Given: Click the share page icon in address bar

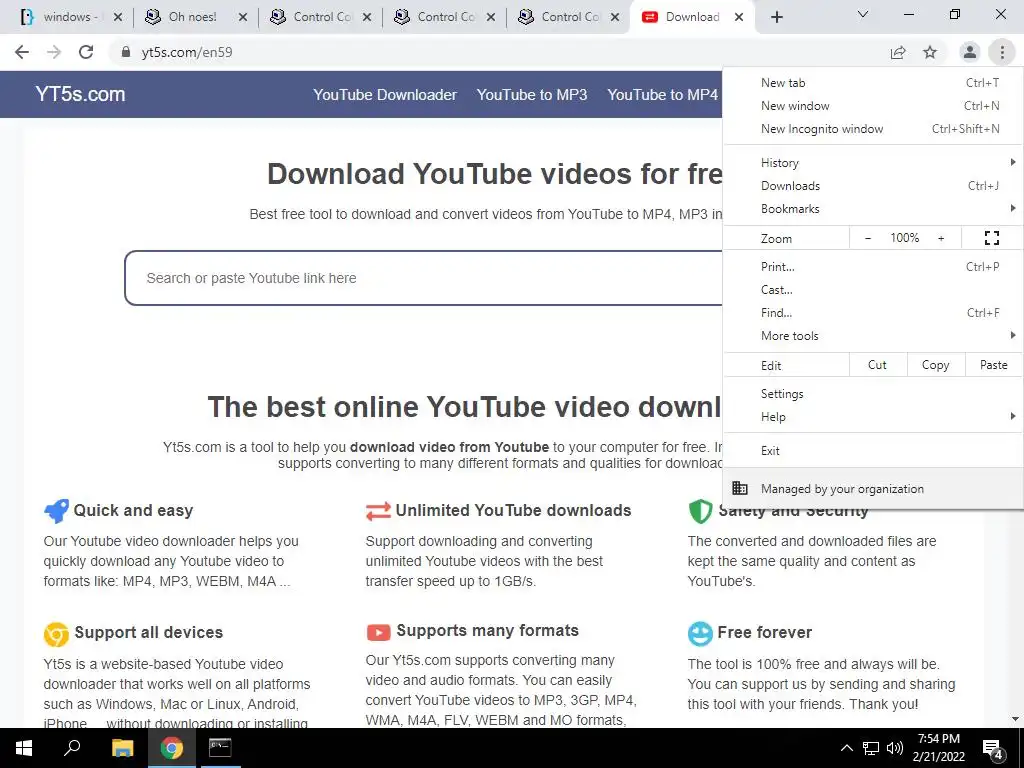Looking at the screenshot, I should click(898, 52).
